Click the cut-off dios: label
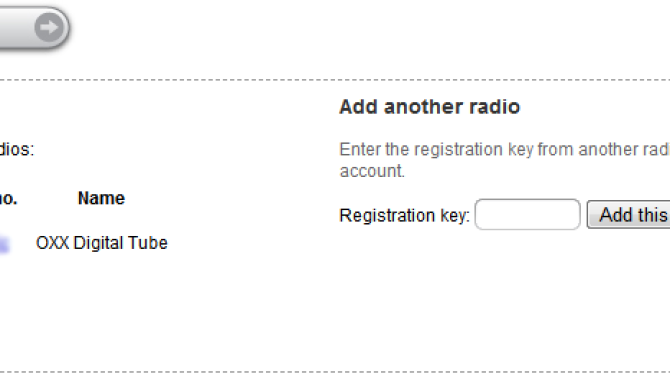 (17, 150)
